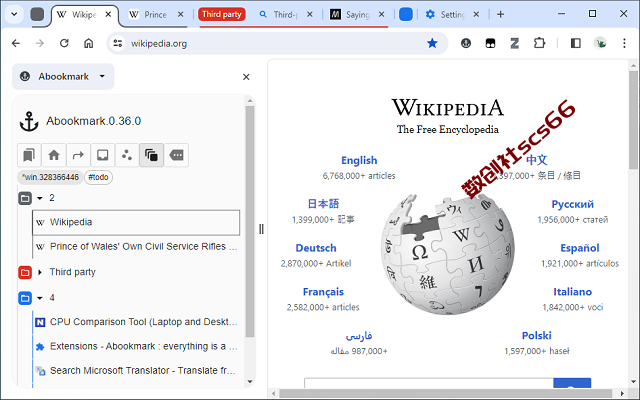Open the profile avatar menu
640x400 pixels.
point(600,43)
